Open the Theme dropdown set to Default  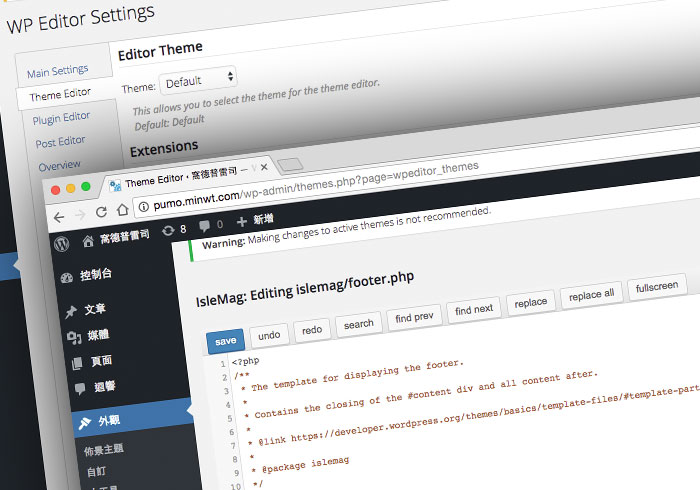pyautogui.click(x=198, y=80)
